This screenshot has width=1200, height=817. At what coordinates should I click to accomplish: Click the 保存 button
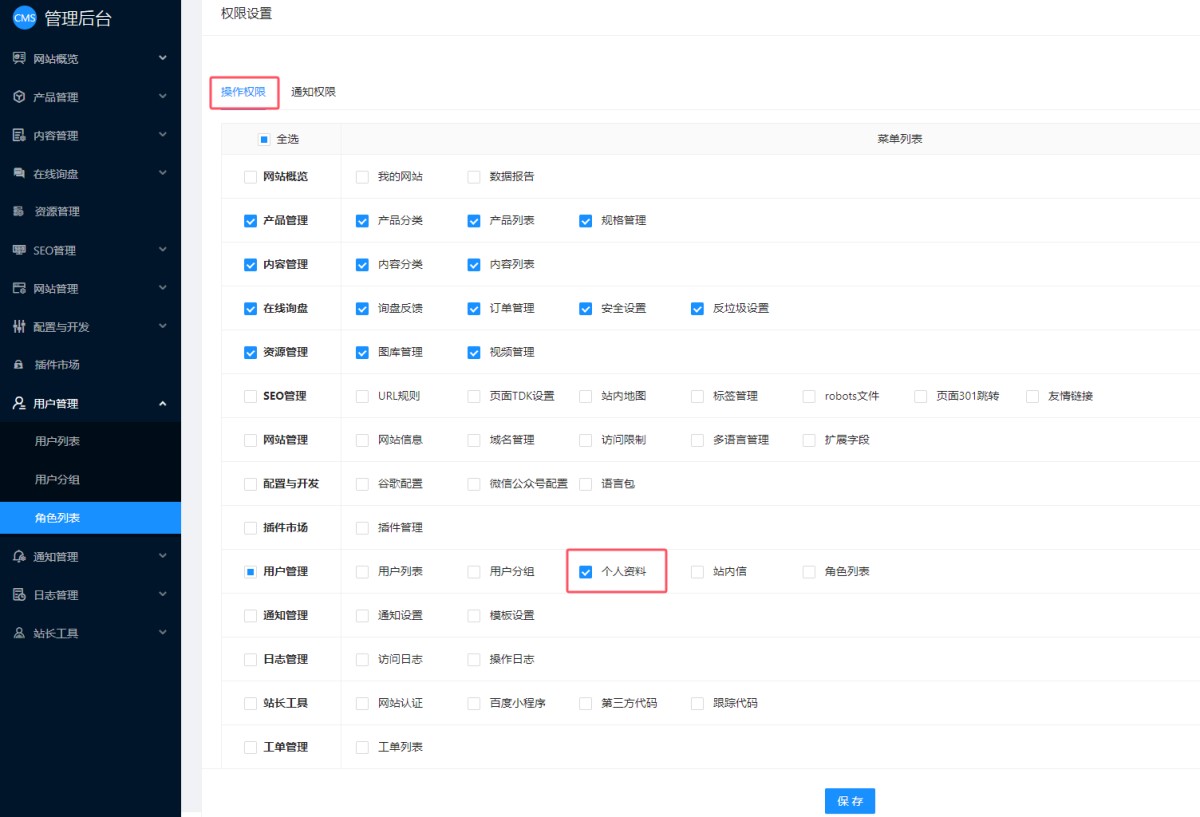tap(850, 801)
